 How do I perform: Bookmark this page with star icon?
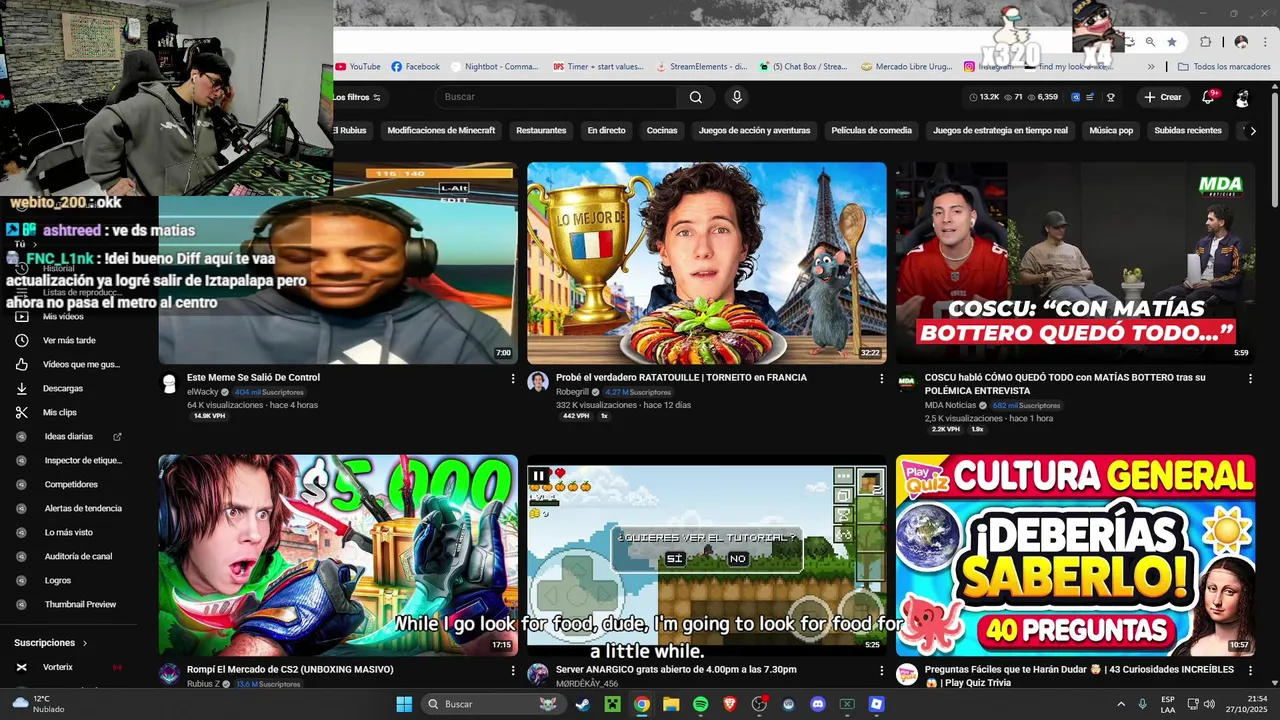point(1172,42)
